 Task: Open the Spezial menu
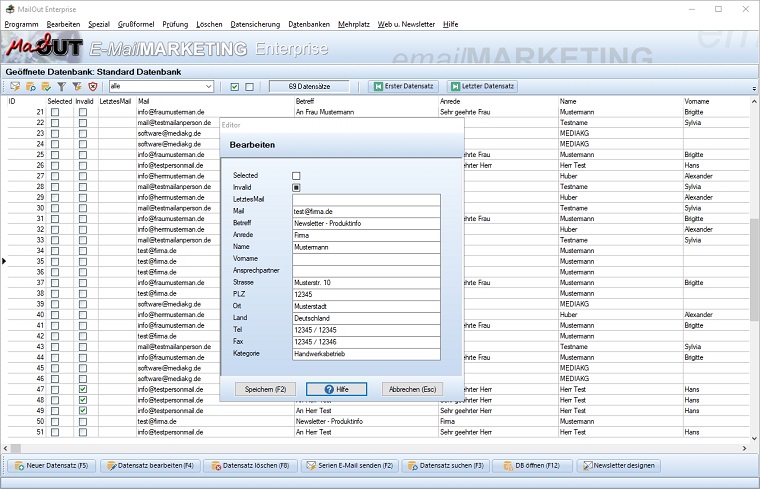pos(99,24)
